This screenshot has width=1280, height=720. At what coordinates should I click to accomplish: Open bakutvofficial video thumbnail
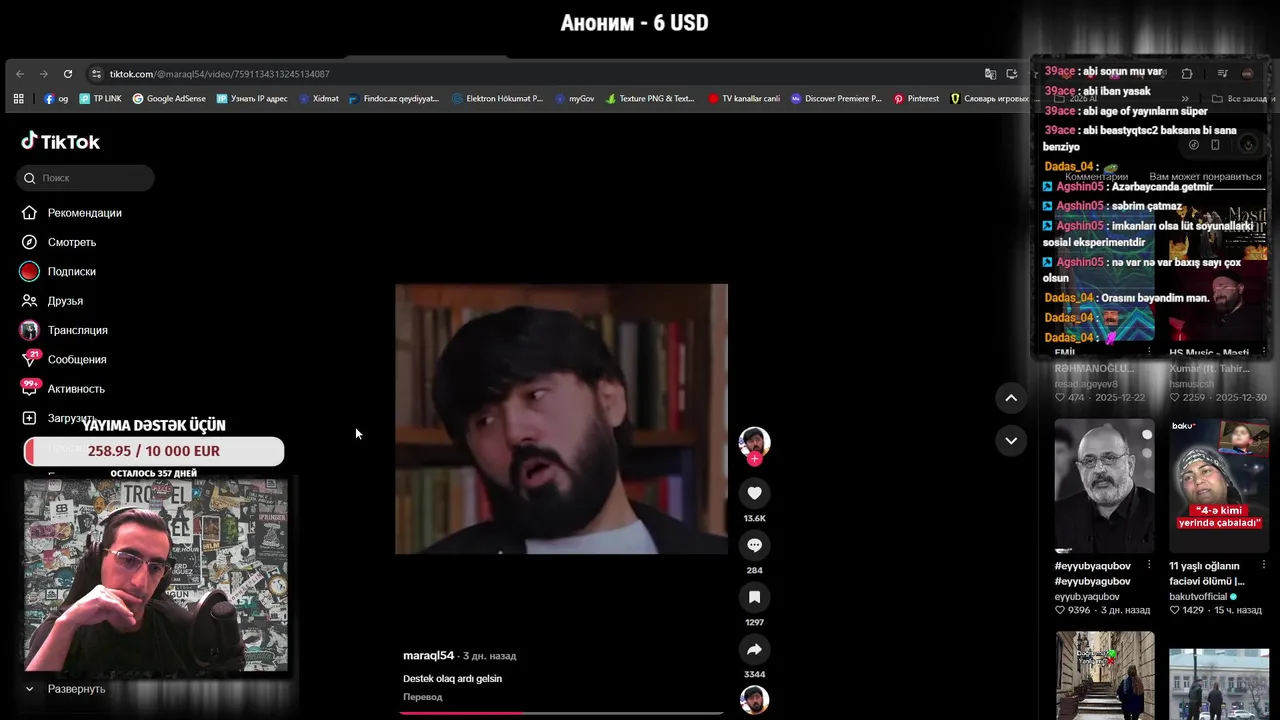tap(1219, 486)
